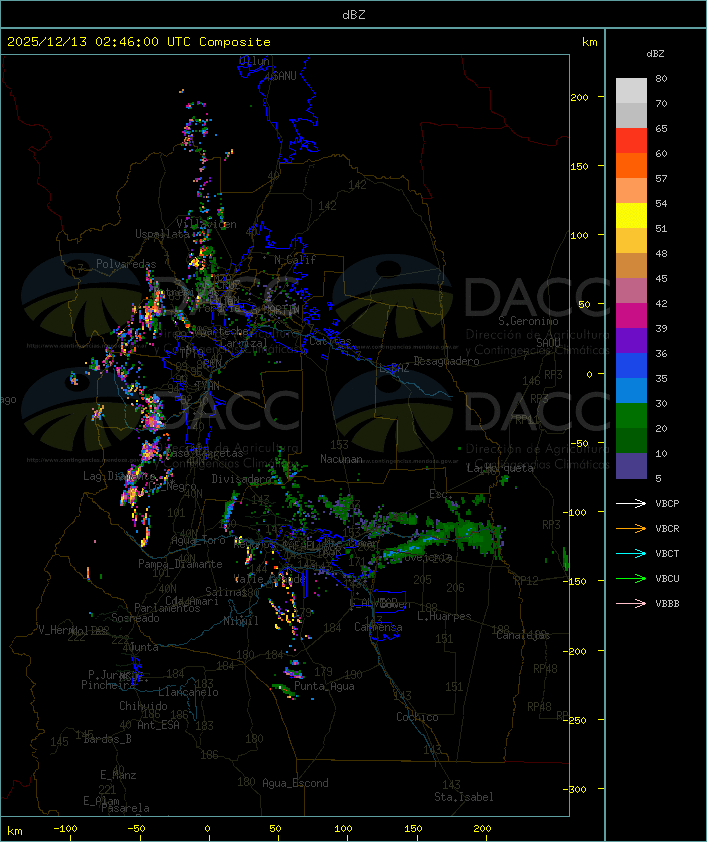Click the 80 value on dBZ scale
This screenshot has width=707, height=842.
(661, 78)
